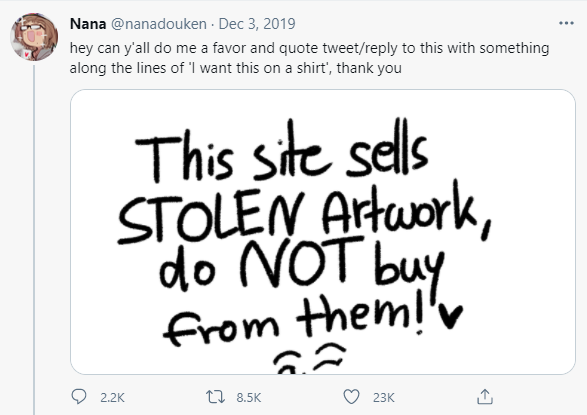The width and height of the screenshot is (587, 415).
Task: Open Nana's profile avatar picture
Action: pyautogui.click(x=34, y=37)
